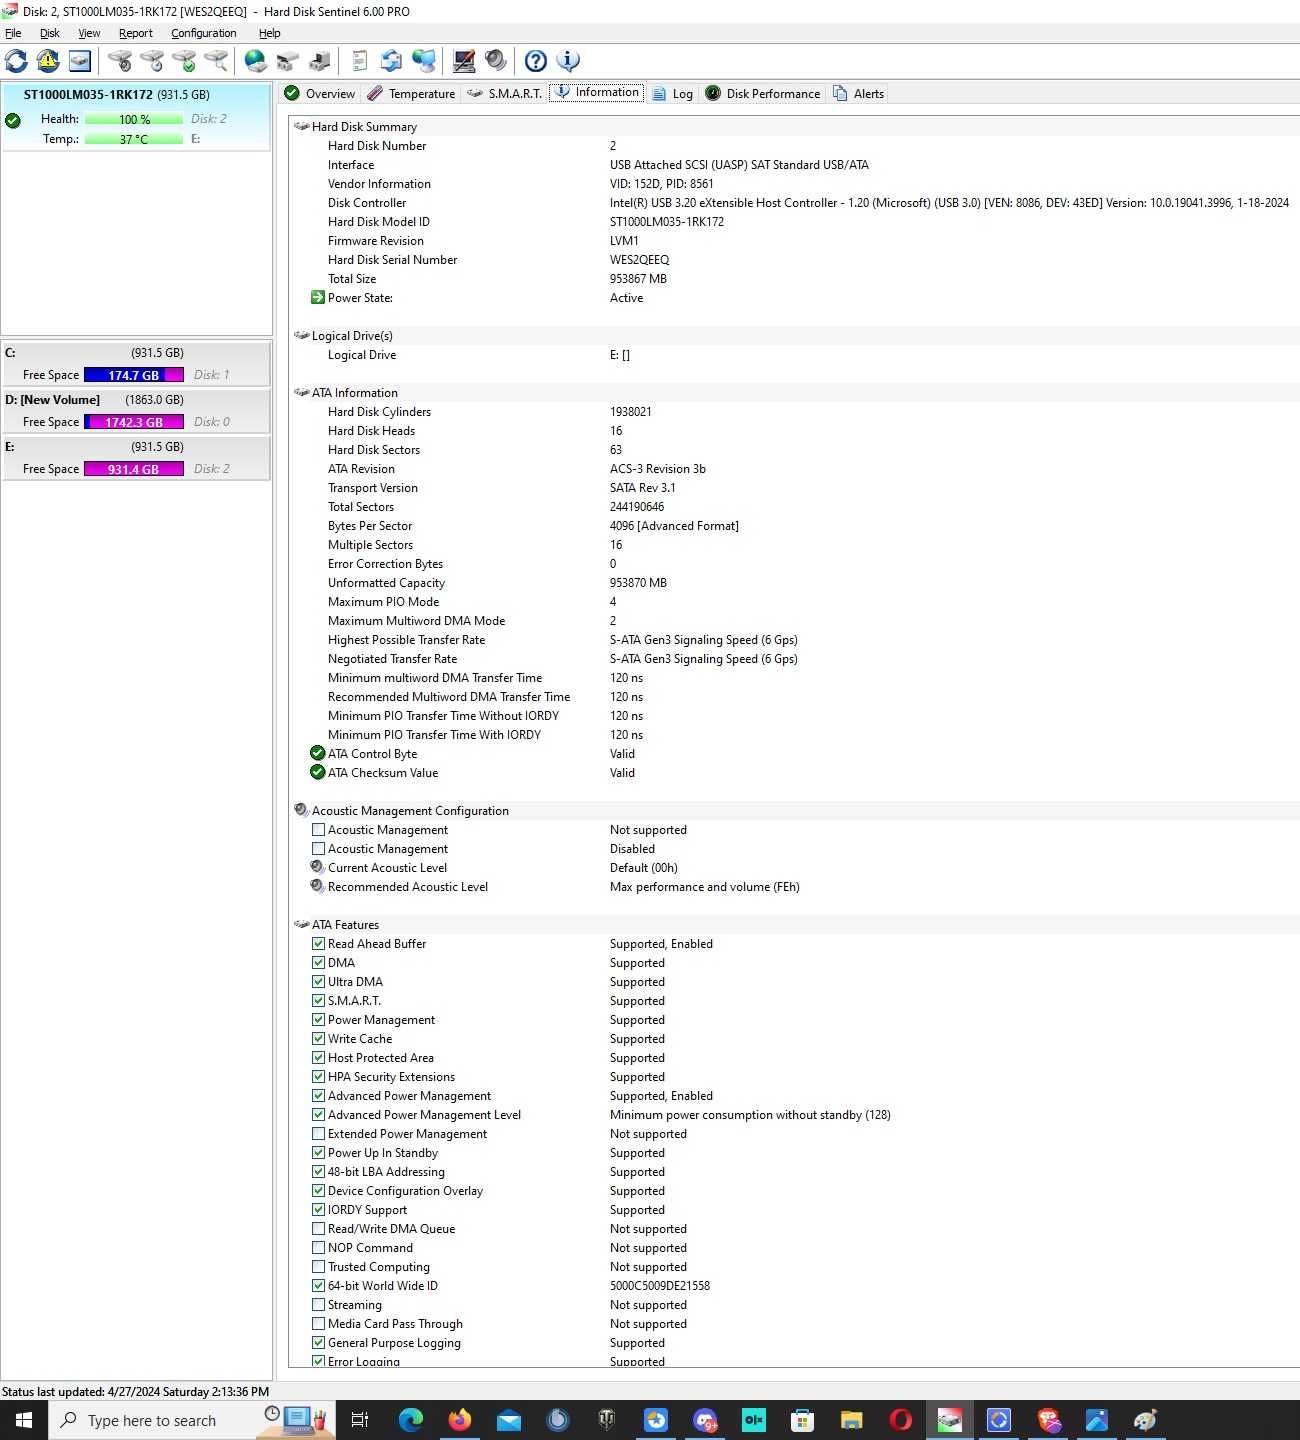1300x1440 pixels.
Task: Click the green Temp 37 °C bar
Action: [134, 139]
